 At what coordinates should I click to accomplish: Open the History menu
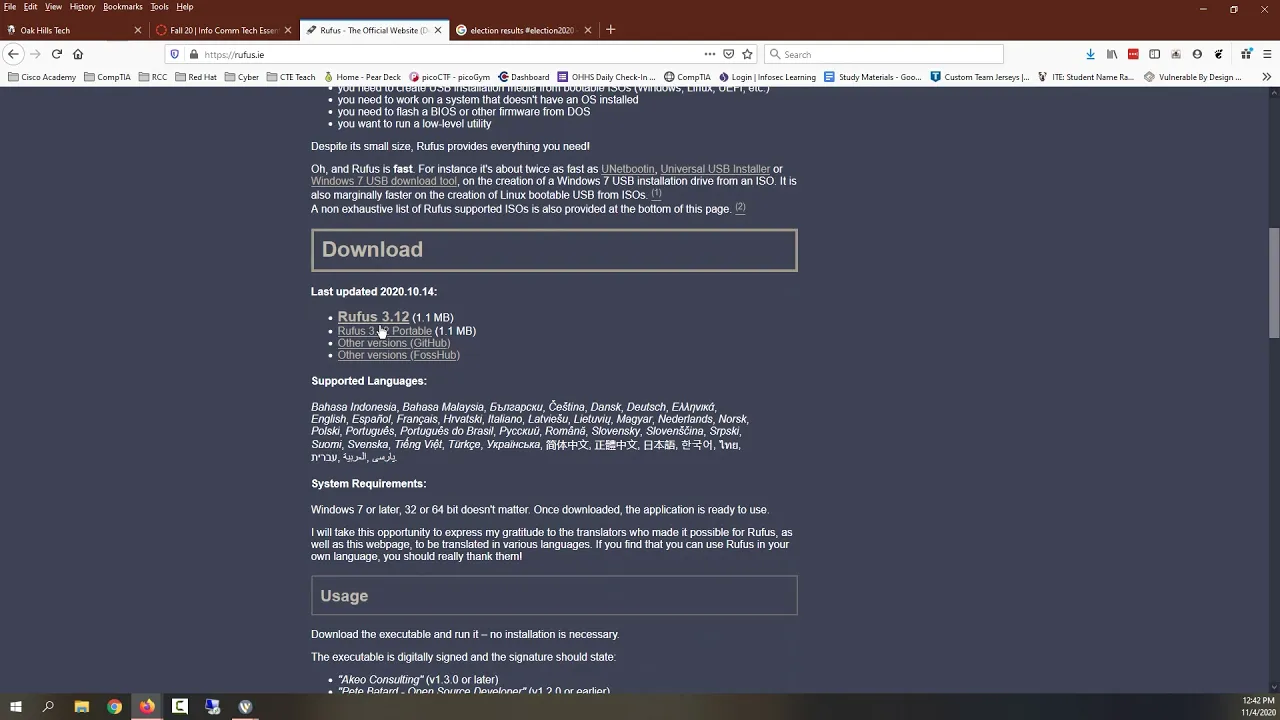coord(82,7)
